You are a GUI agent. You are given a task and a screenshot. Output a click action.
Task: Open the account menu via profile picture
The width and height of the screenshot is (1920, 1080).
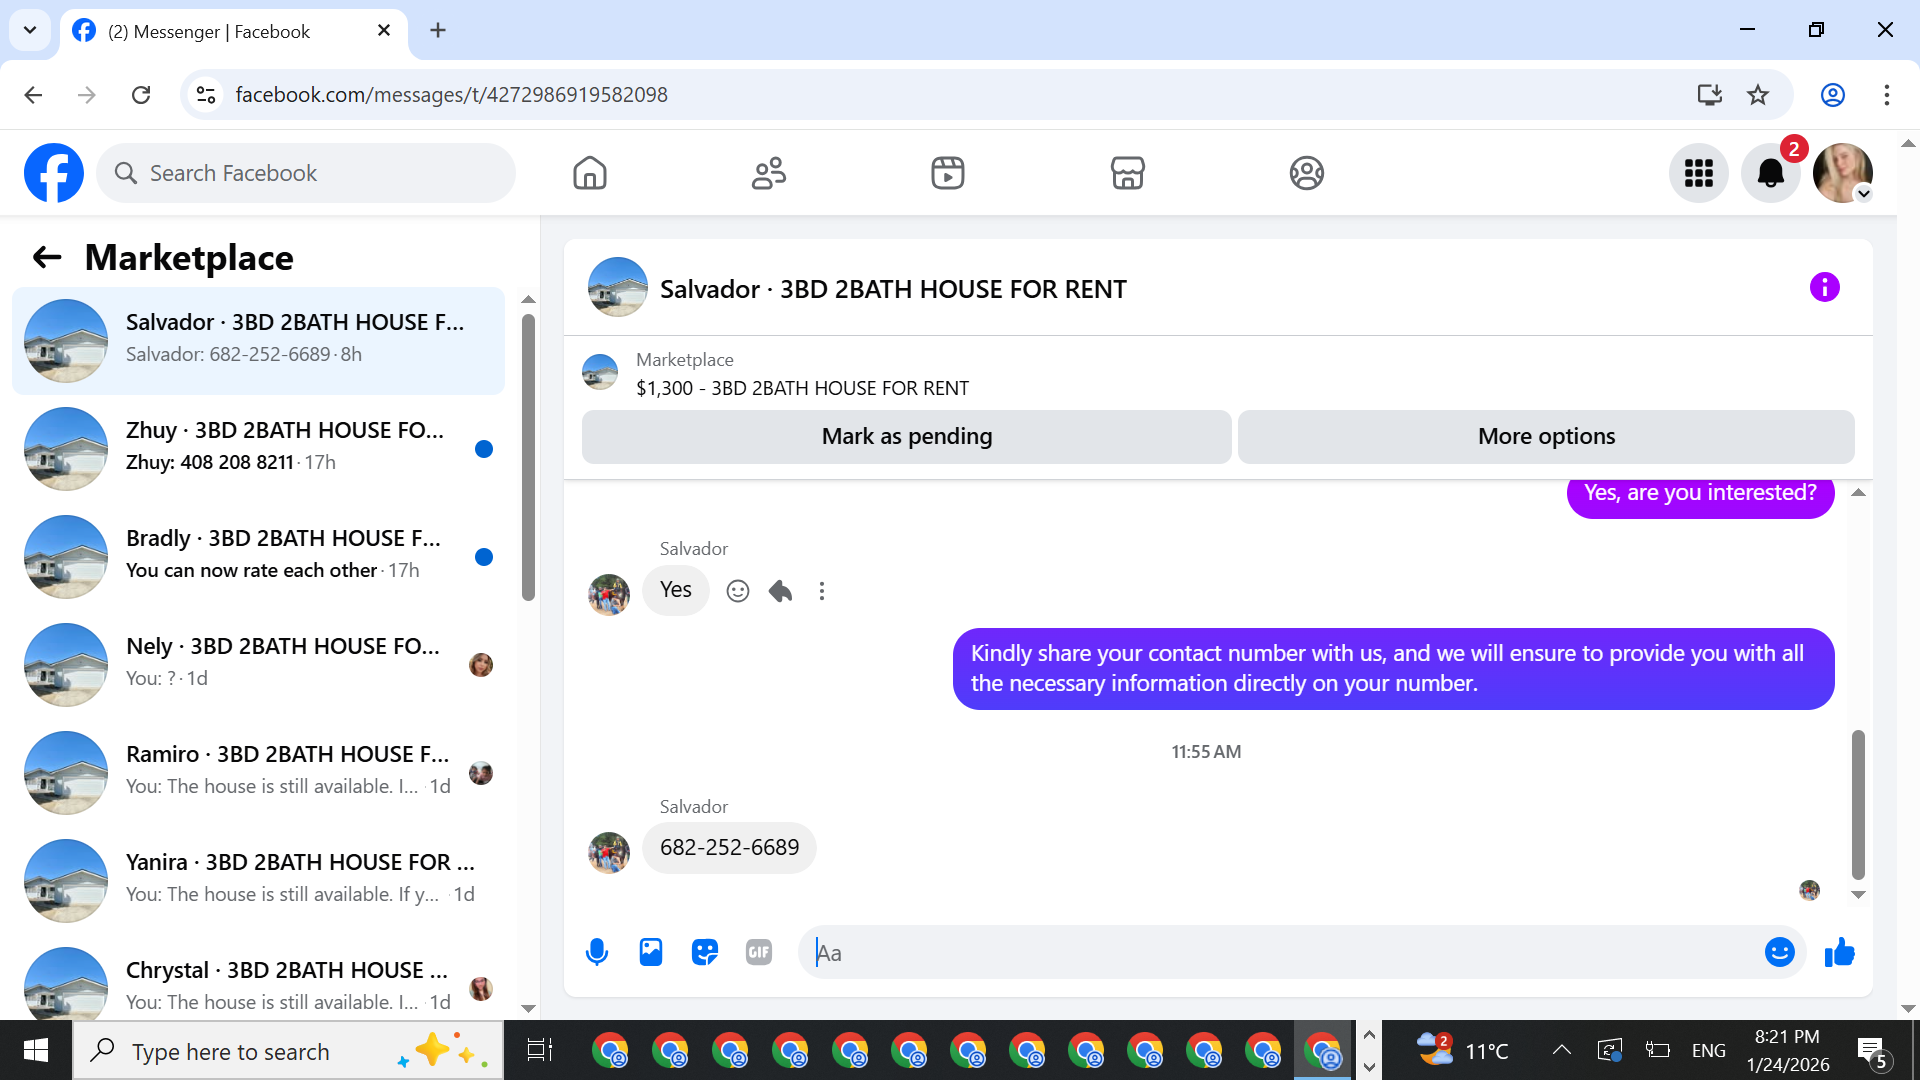1842,173
